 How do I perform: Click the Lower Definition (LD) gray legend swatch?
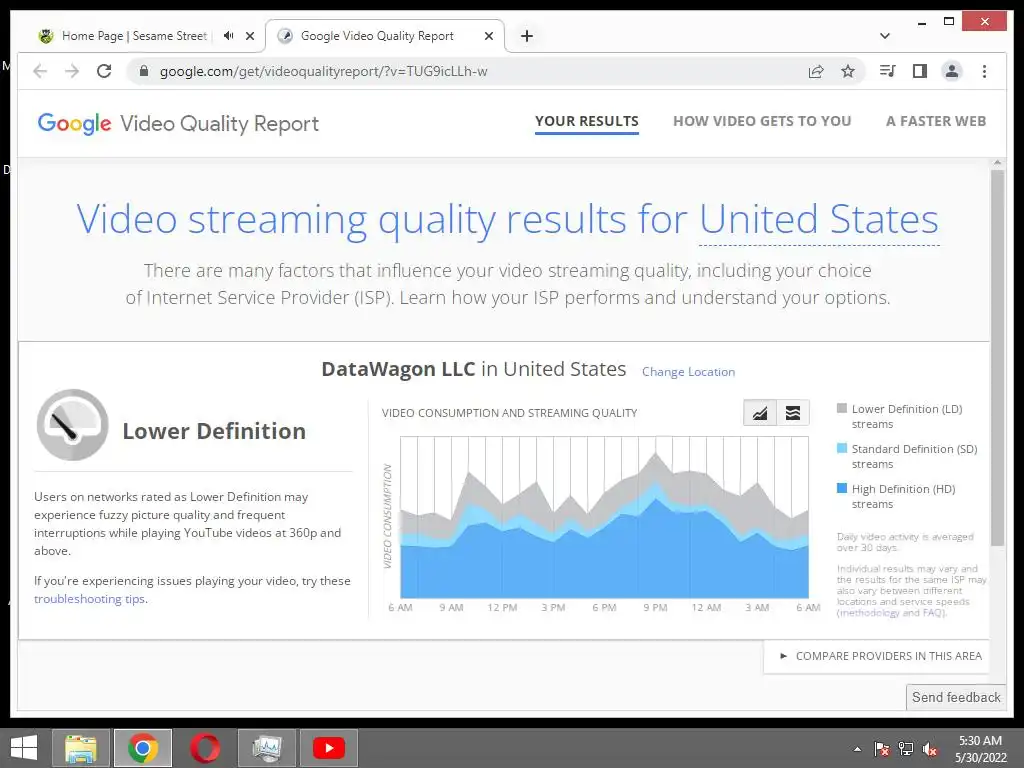pos(842,408)
